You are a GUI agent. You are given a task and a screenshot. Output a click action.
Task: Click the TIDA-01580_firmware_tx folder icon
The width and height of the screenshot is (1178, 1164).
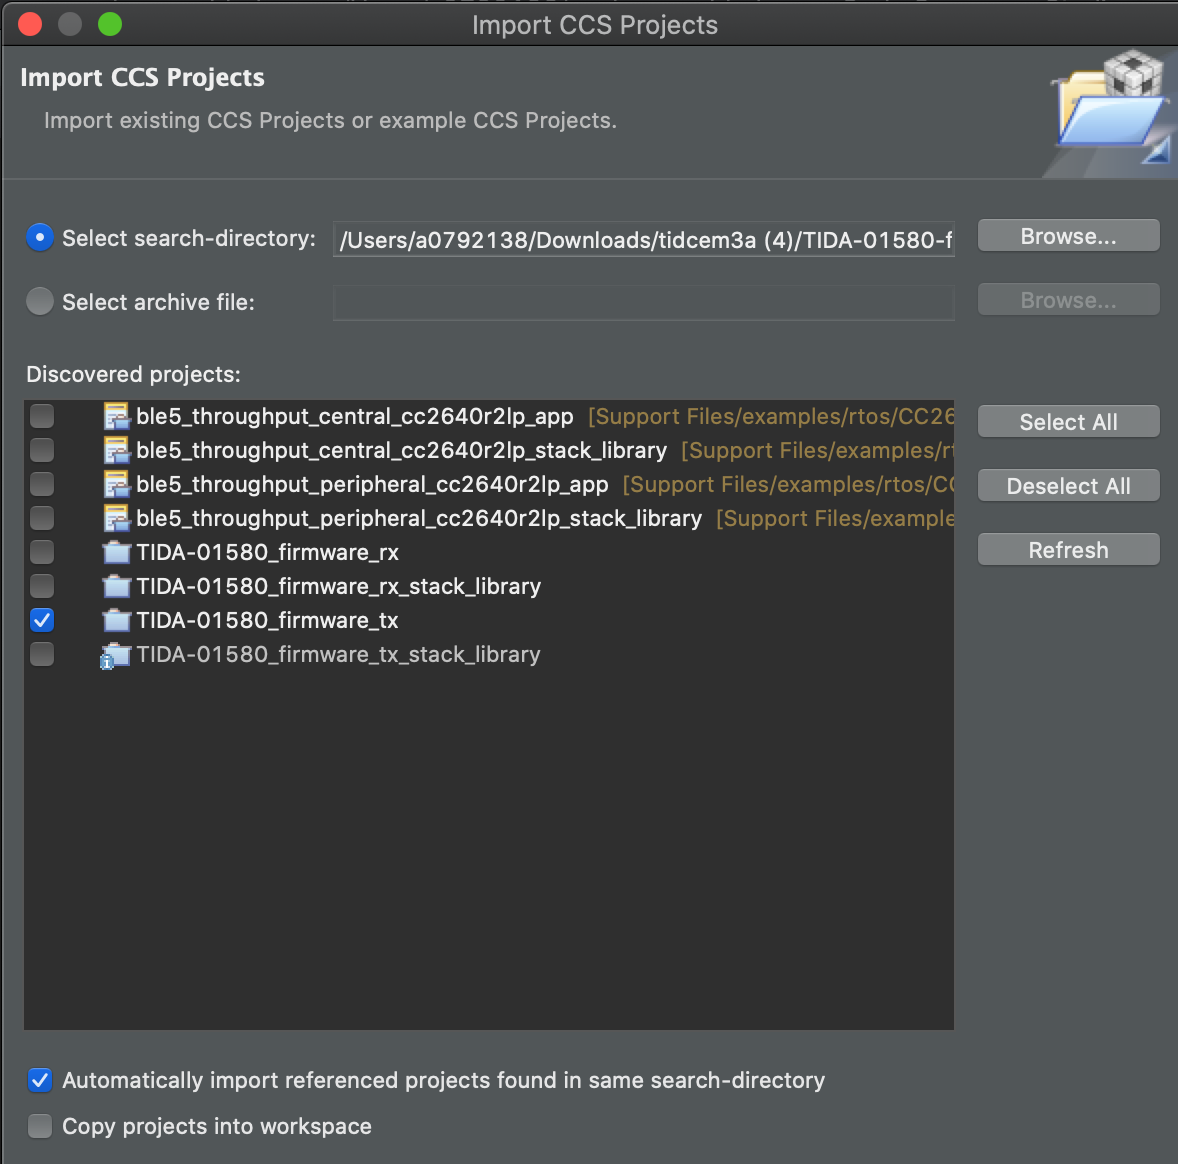point(116,620)
